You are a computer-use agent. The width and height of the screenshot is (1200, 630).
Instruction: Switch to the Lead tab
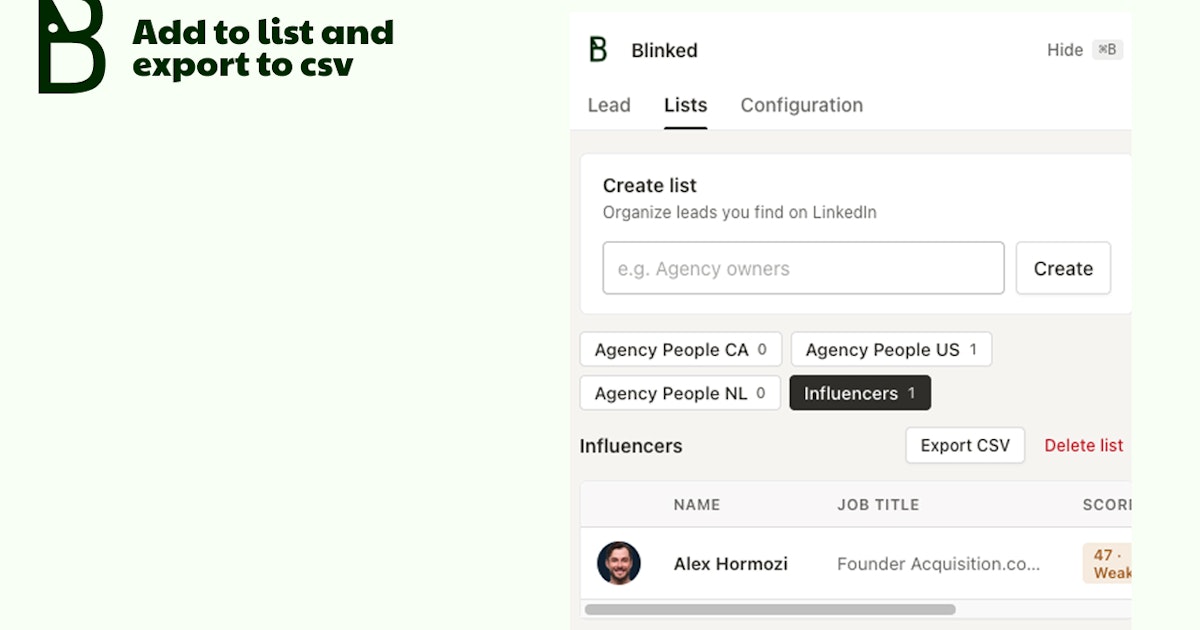(609, 105)
